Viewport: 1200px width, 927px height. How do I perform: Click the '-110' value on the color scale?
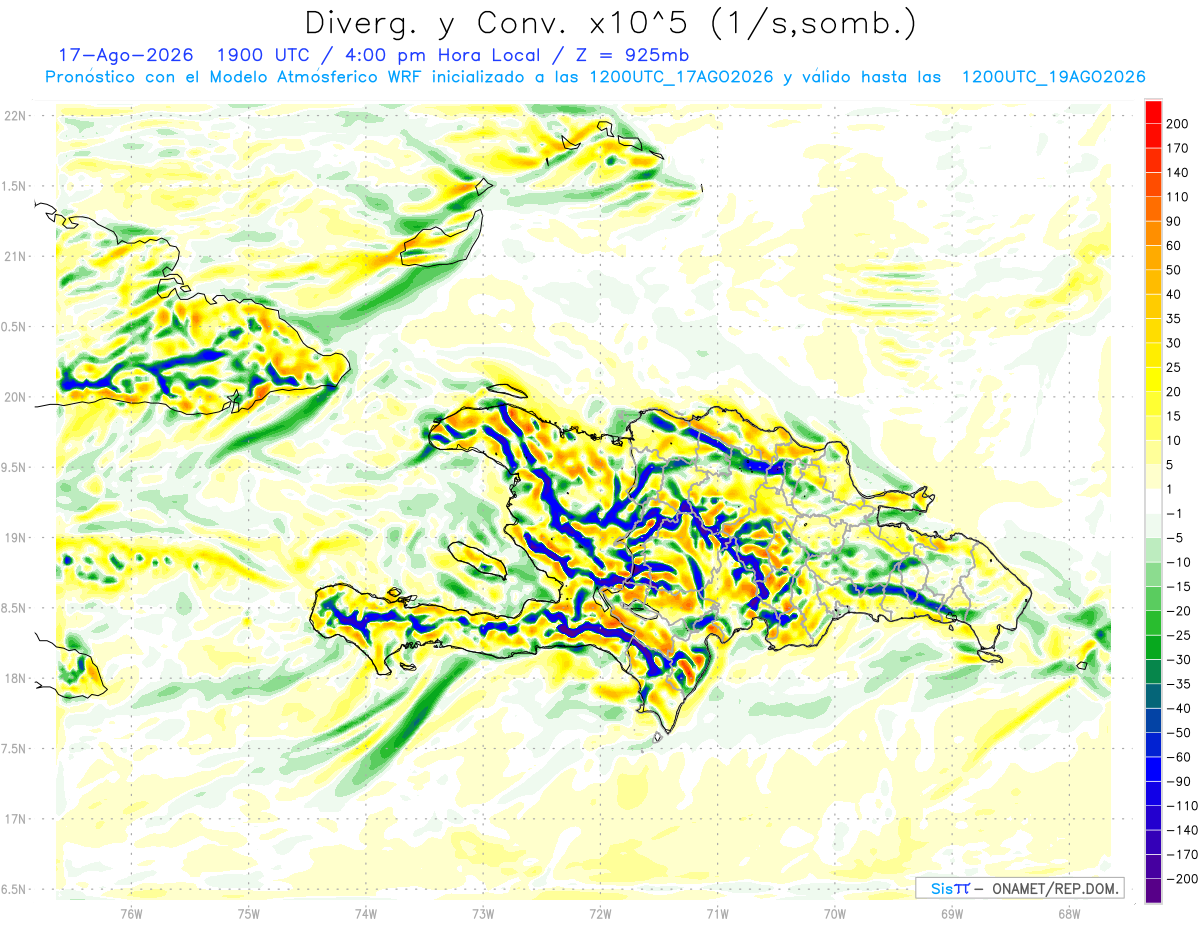pos(1181,805)
